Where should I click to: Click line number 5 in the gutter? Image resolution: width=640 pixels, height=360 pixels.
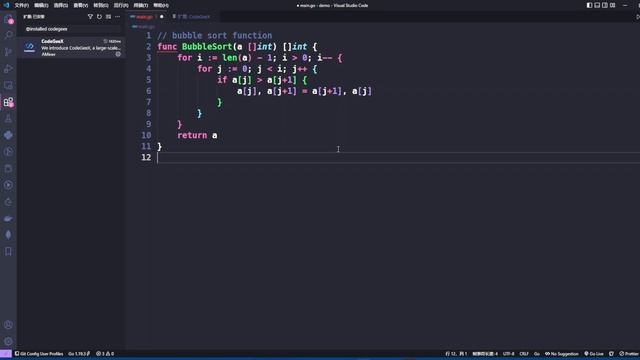[x=149, y=80]
